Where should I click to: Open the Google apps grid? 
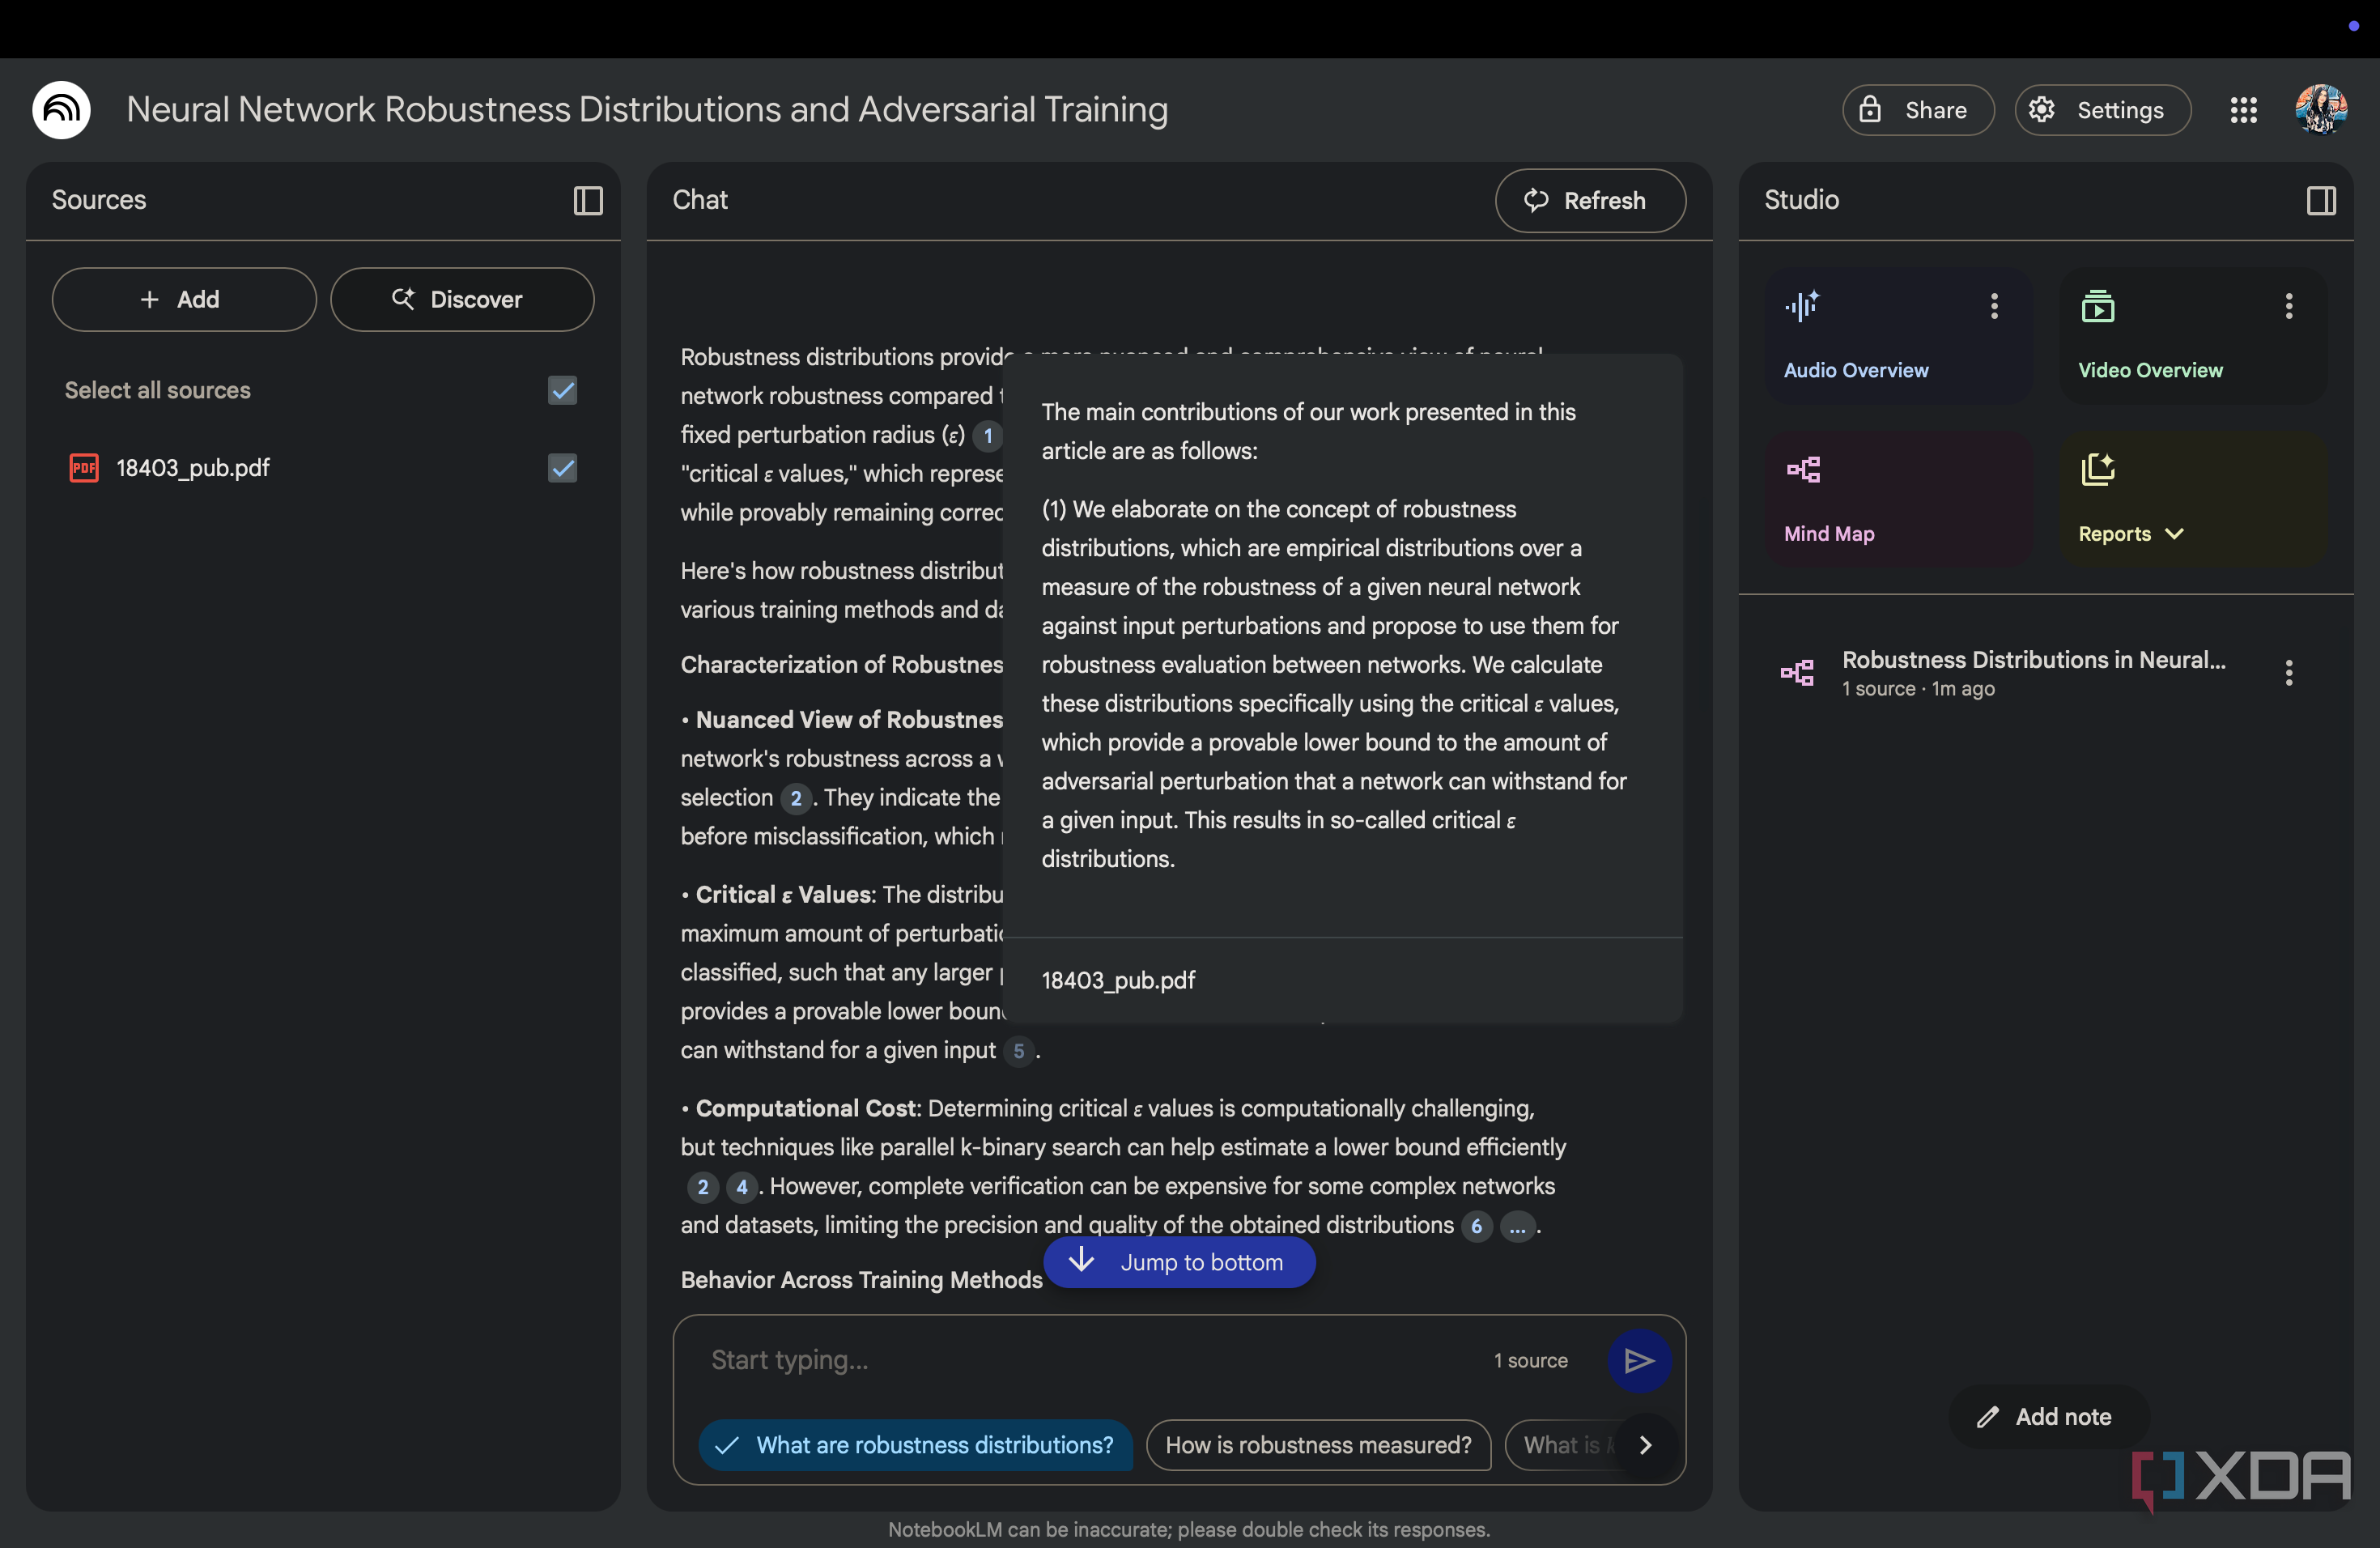point(2244,110)
